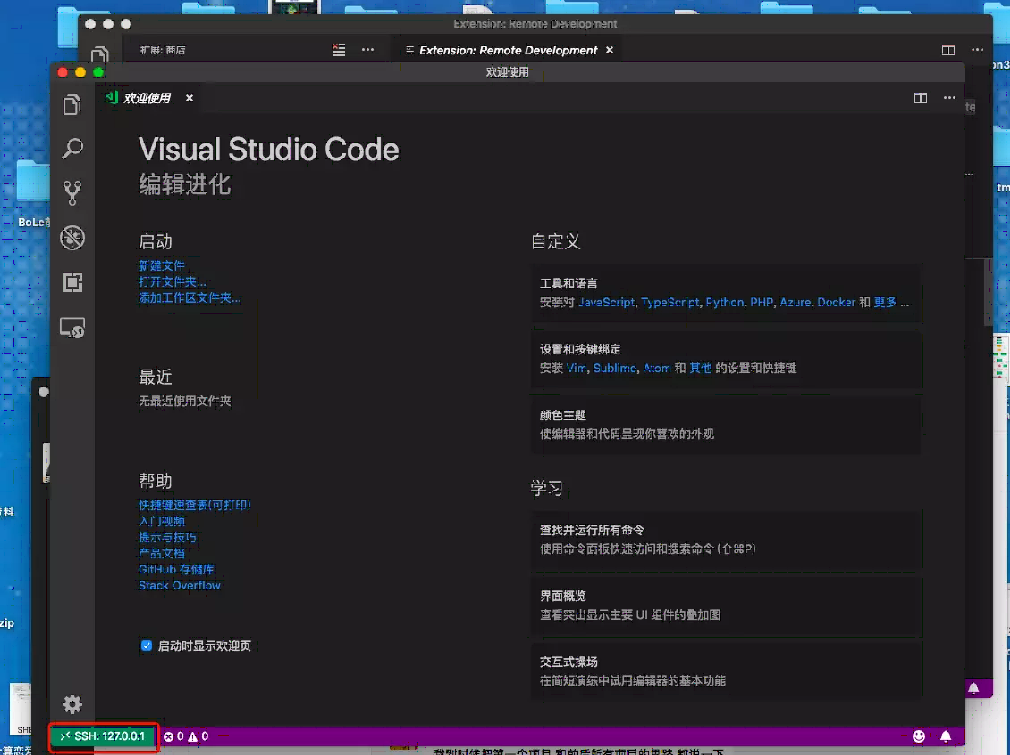Open the Explorer view in activity bar

(72, 105)
